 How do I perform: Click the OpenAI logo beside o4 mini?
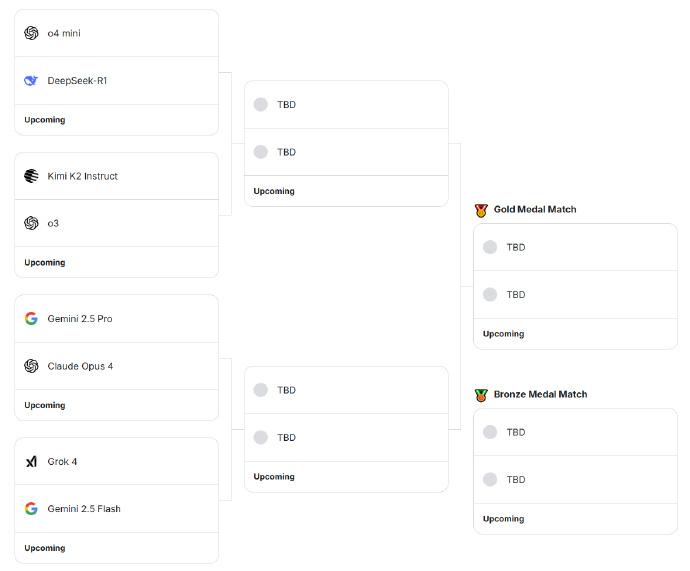(31, 33)
